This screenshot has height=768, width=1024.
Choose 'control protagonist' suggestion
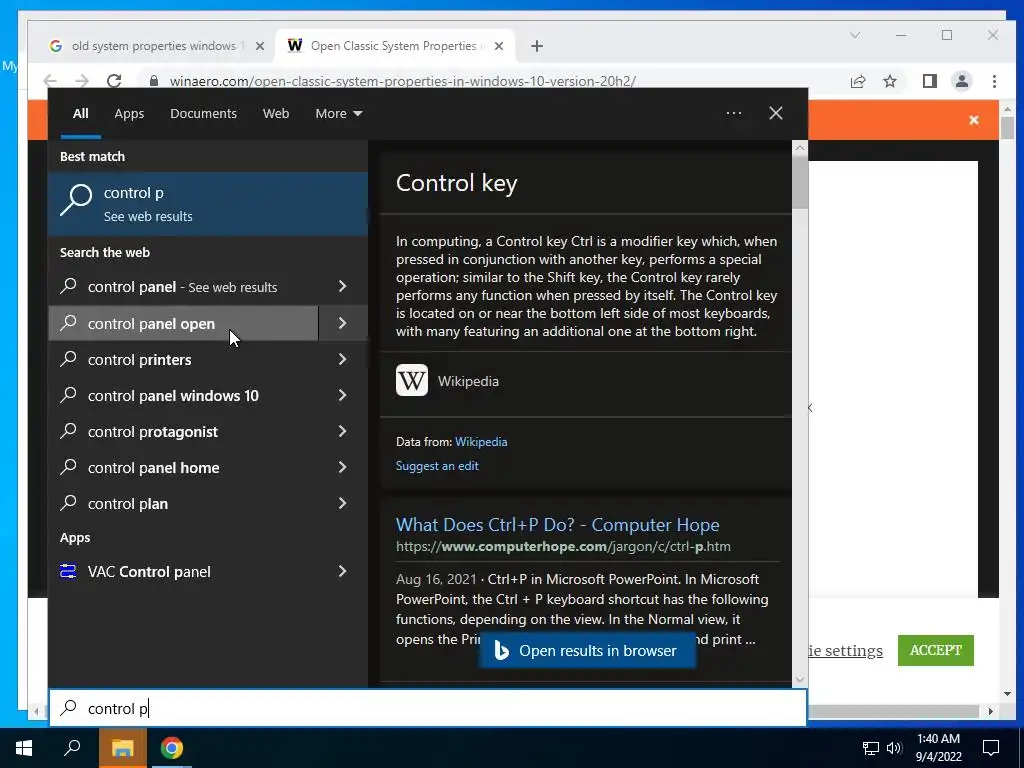coord(184,431)
